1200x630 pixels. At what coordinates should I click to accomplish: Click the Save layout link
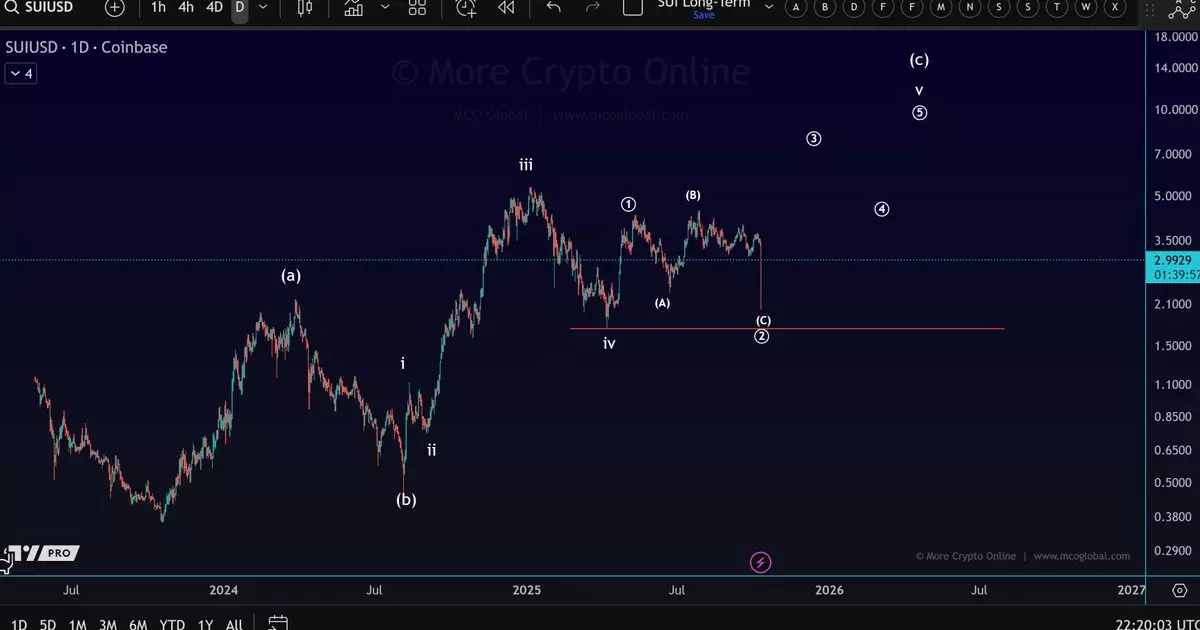coord(704,15)
